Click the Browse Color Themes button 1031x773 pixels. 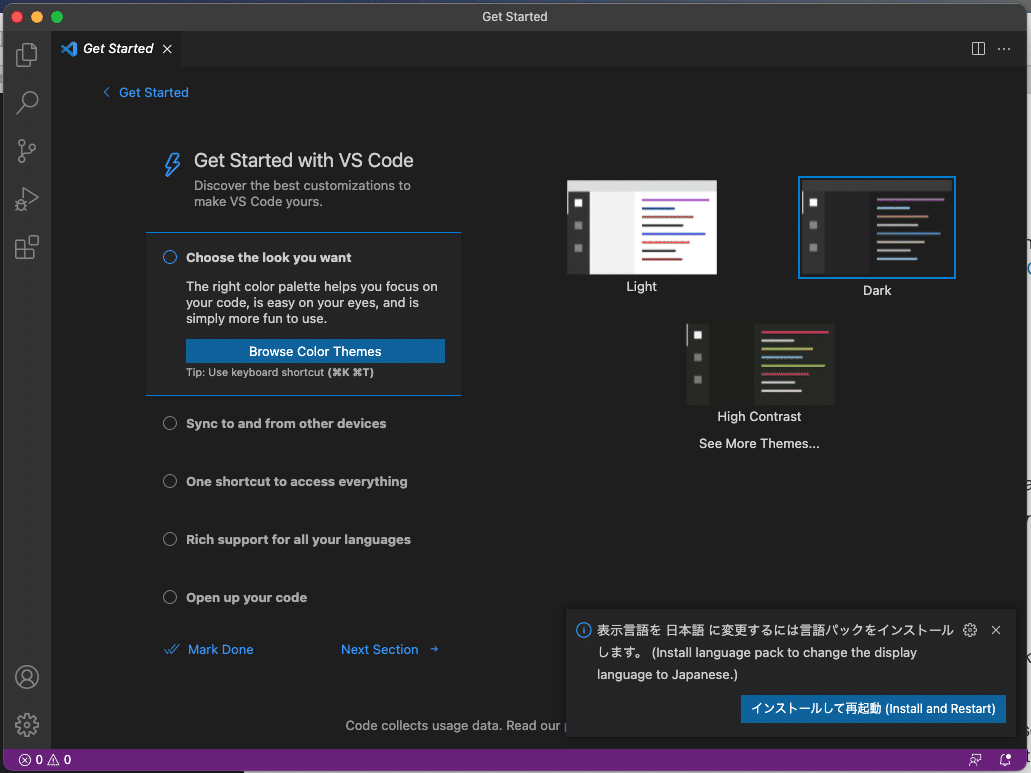(x=315, y=351)
